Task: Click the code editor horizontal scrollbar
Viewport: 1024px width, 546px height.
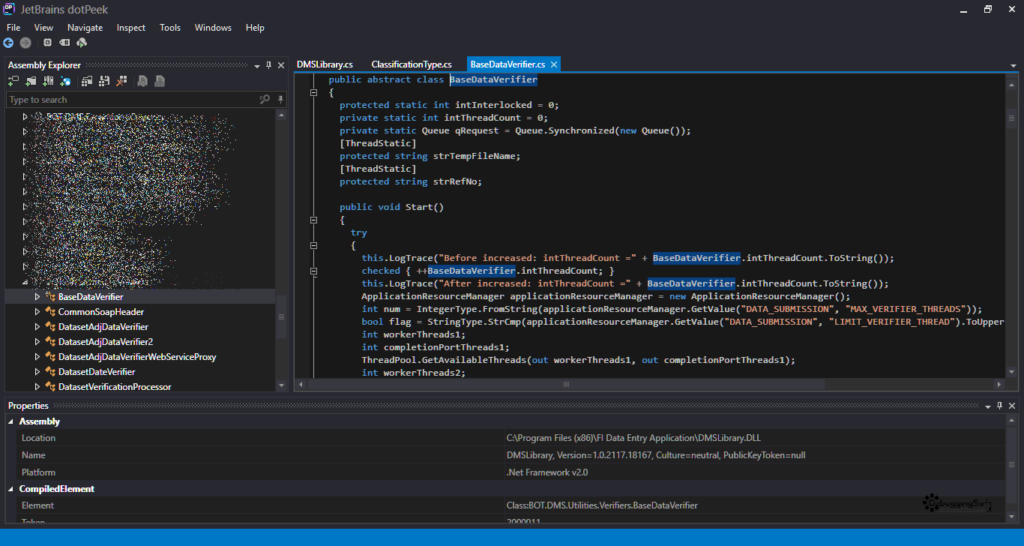Action: tap(566, 385)
